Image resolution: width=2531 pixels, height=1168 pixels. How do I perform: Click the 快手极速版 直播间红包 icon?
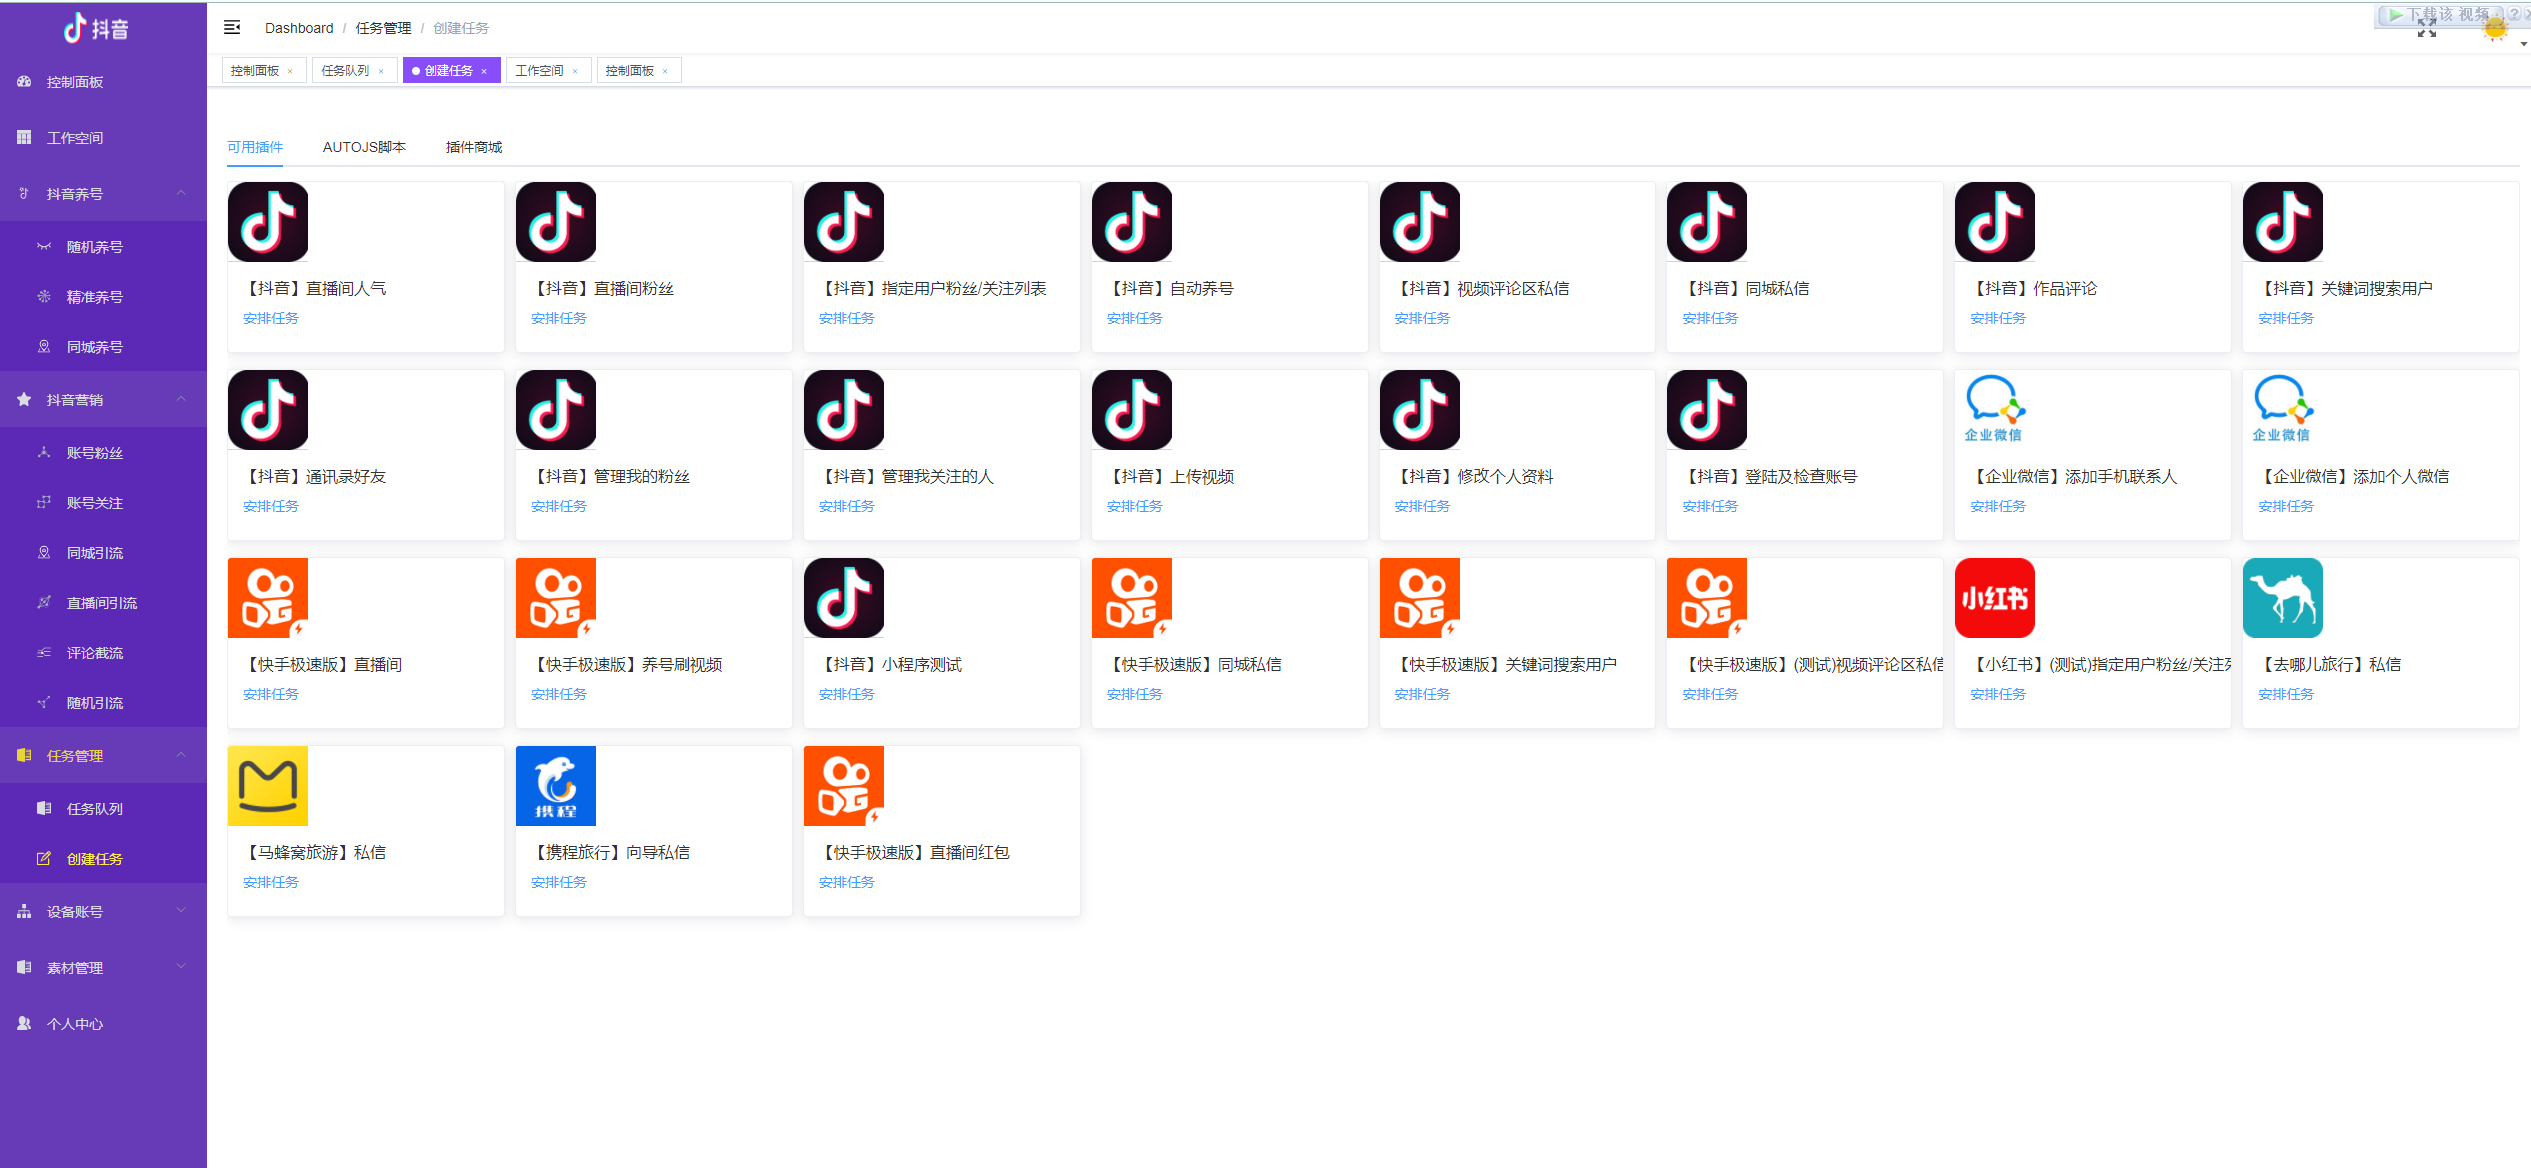tap(844, 786)
